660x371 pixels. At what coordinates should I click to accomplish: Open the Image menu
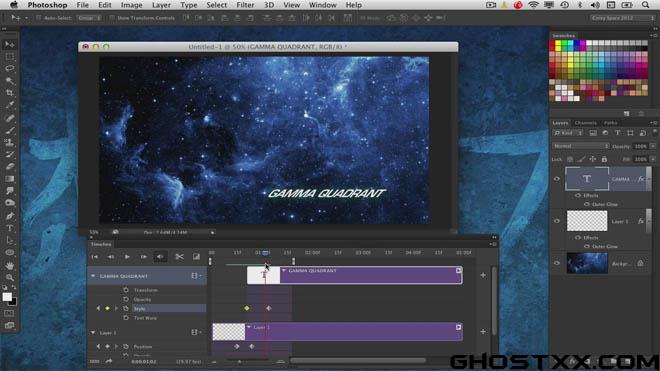point(131,5)
